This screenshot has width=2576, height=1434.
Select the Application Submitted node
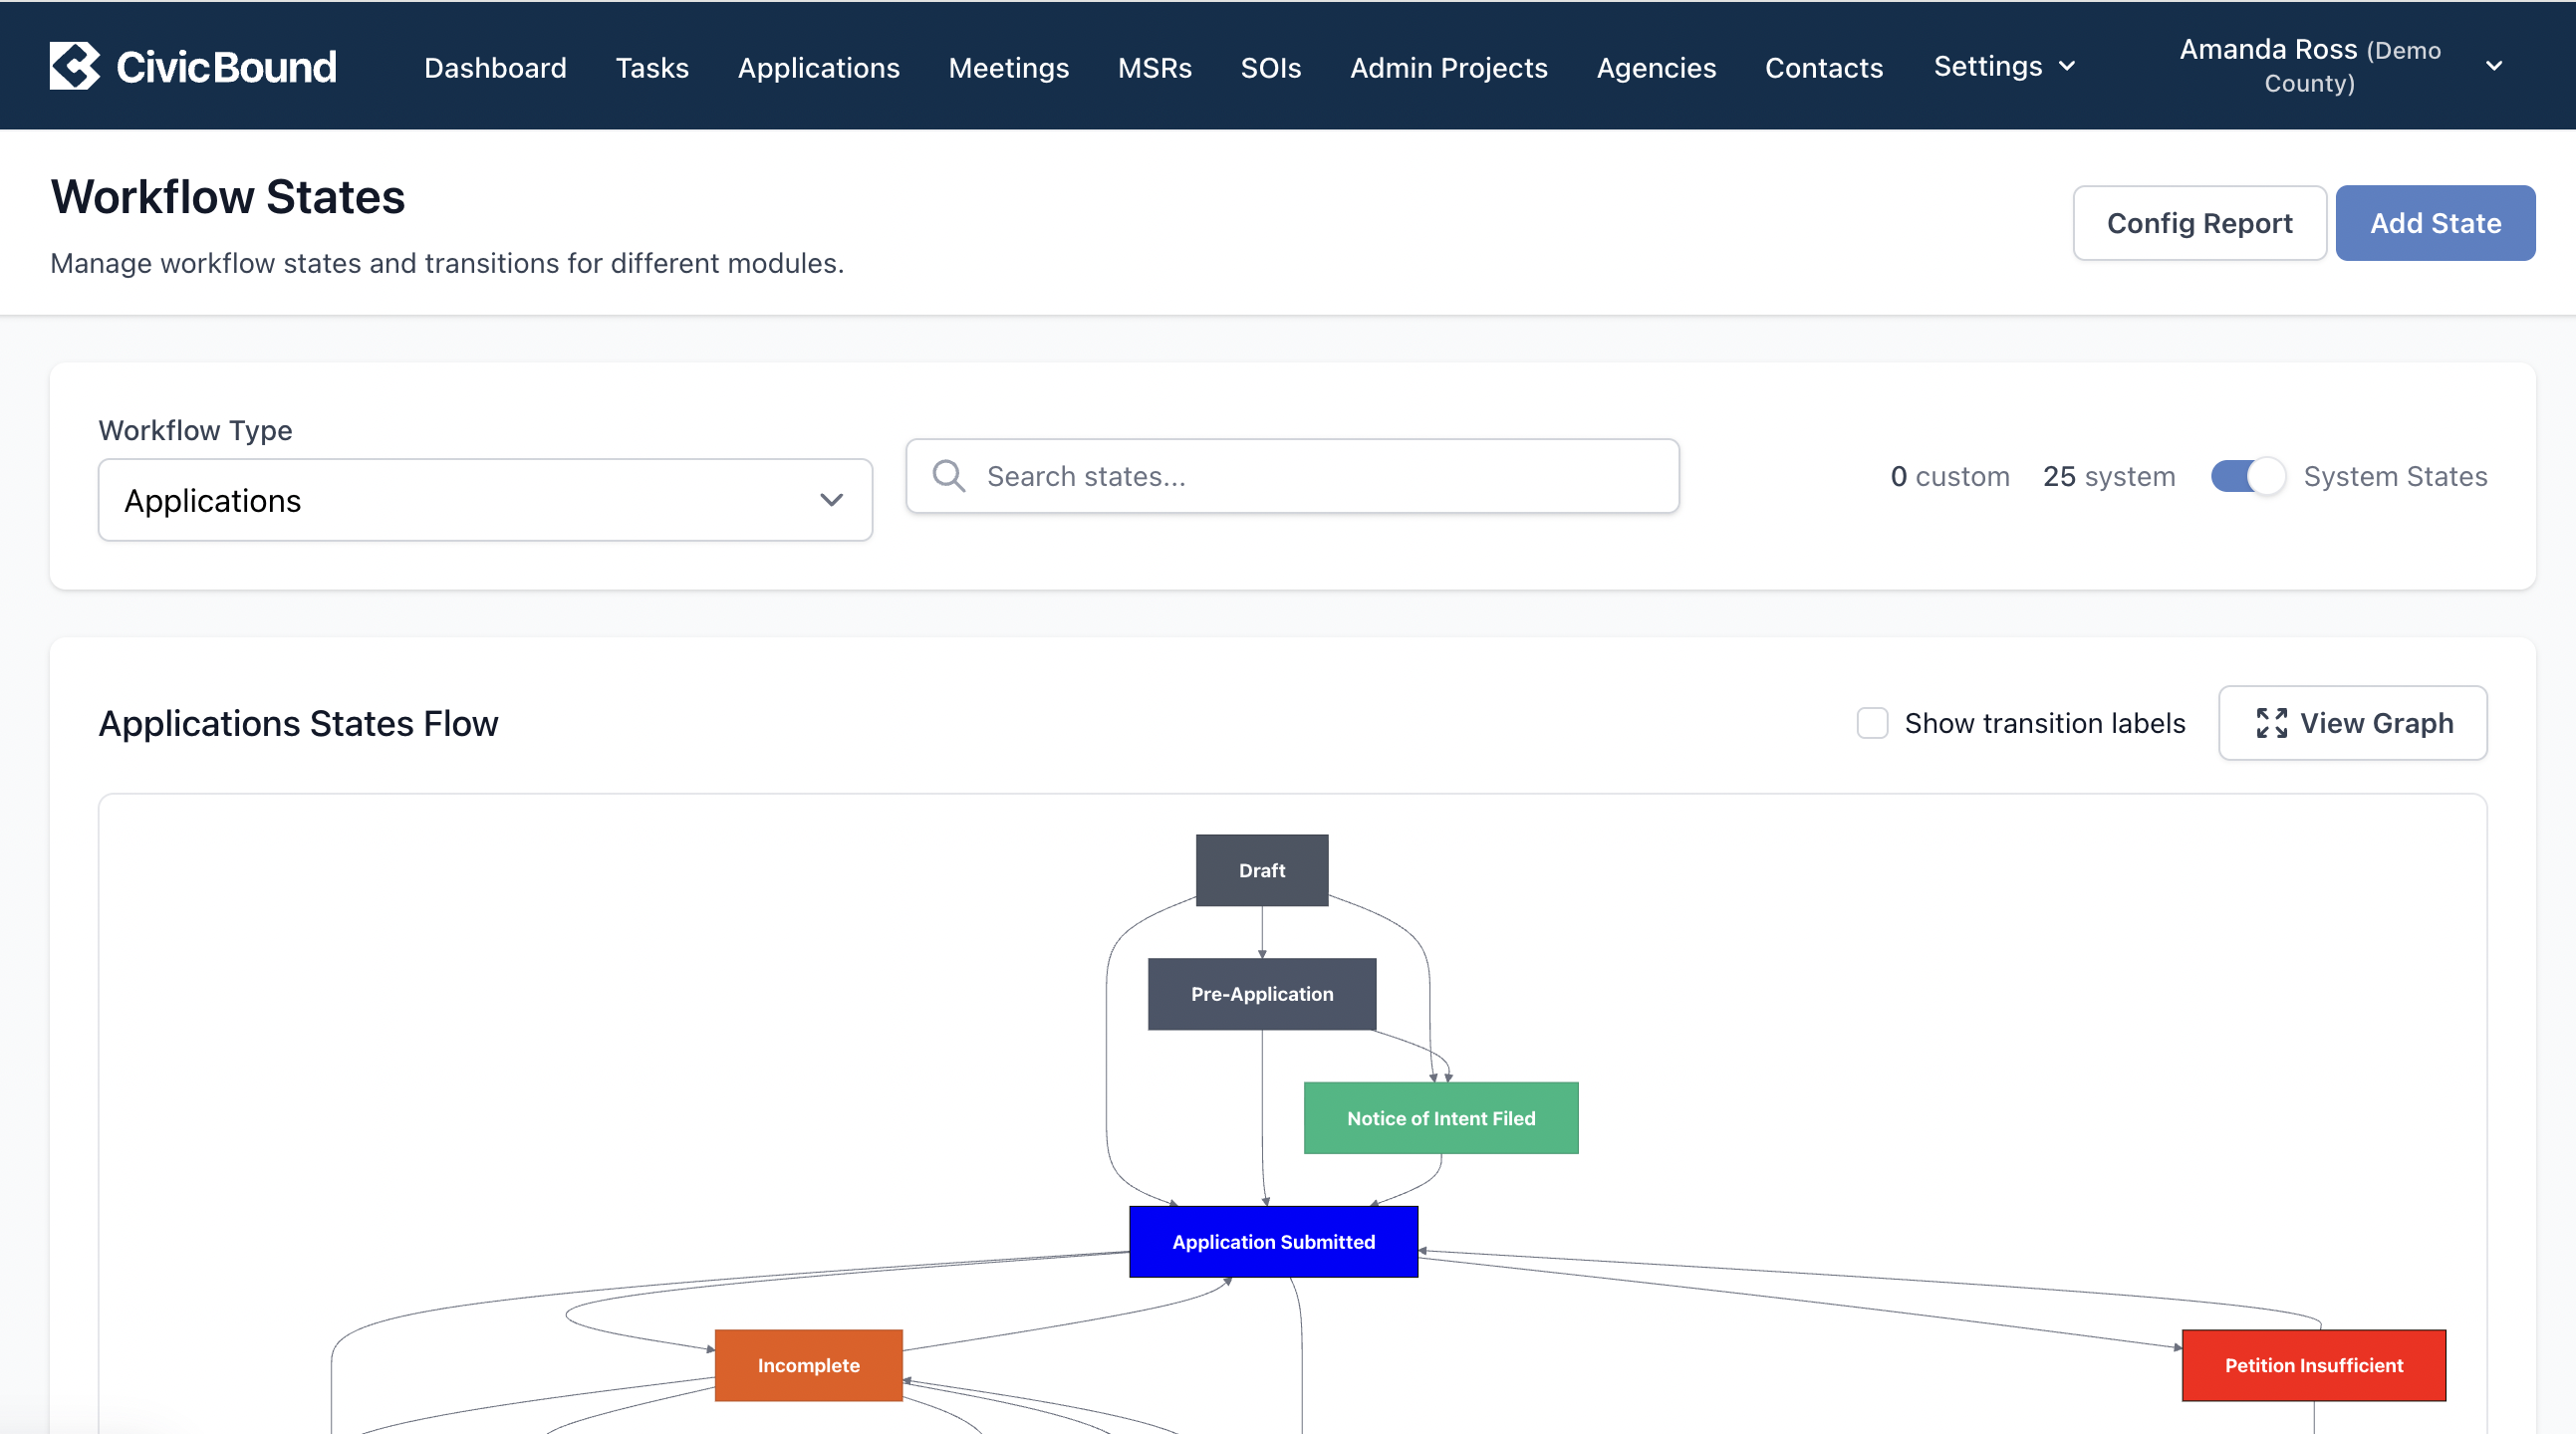click(1273, 1242)
